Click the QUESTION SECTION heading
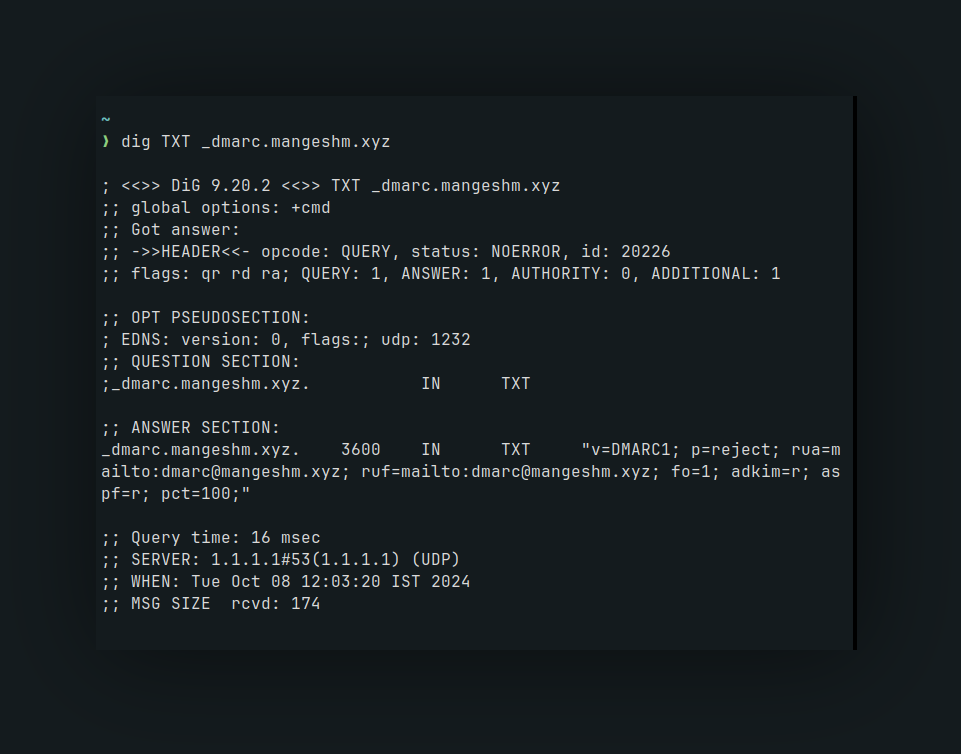Viewport: 961px width, 754px height. coord(201,362)
